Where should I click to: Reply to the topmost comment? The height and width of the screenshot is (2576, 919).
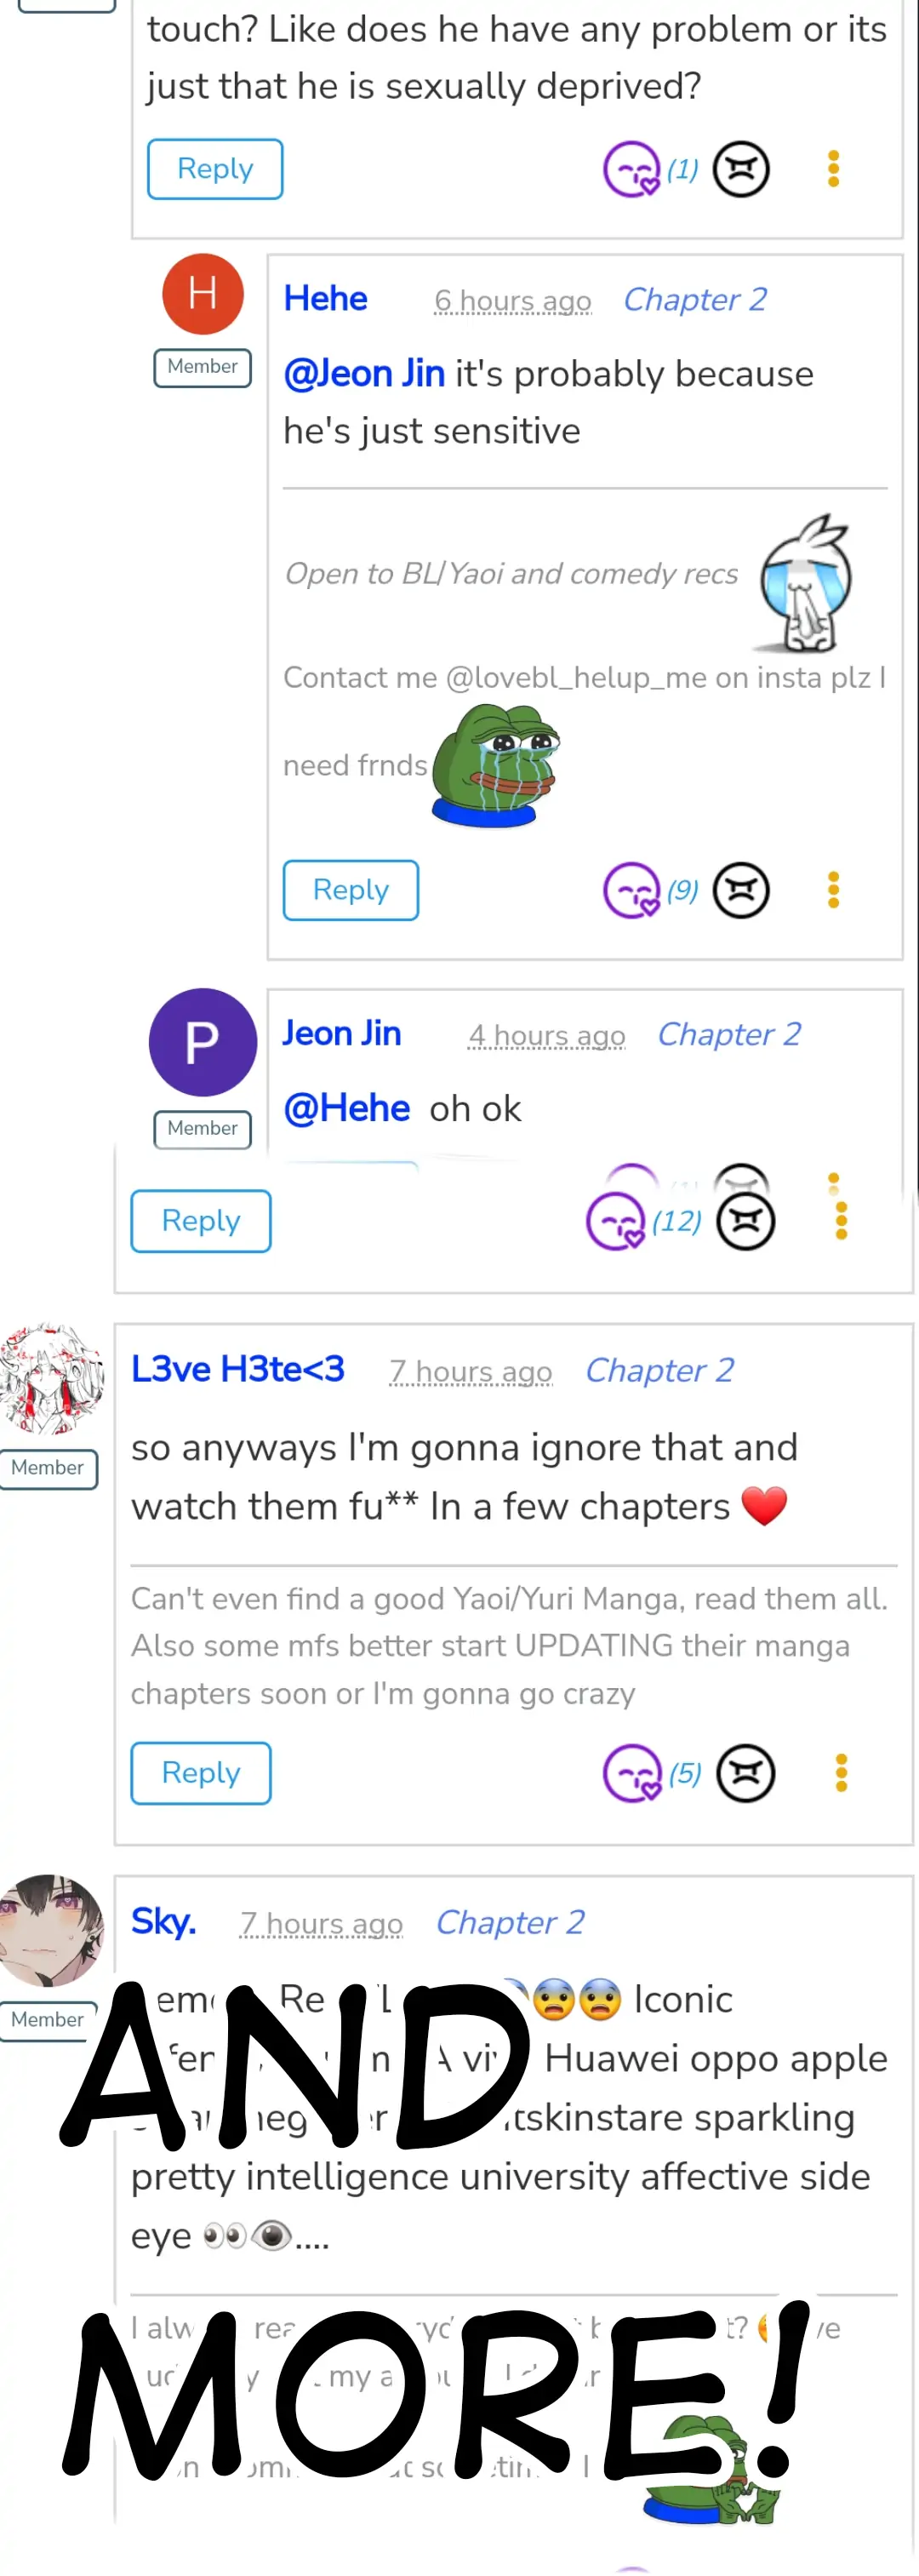(215, 169)
